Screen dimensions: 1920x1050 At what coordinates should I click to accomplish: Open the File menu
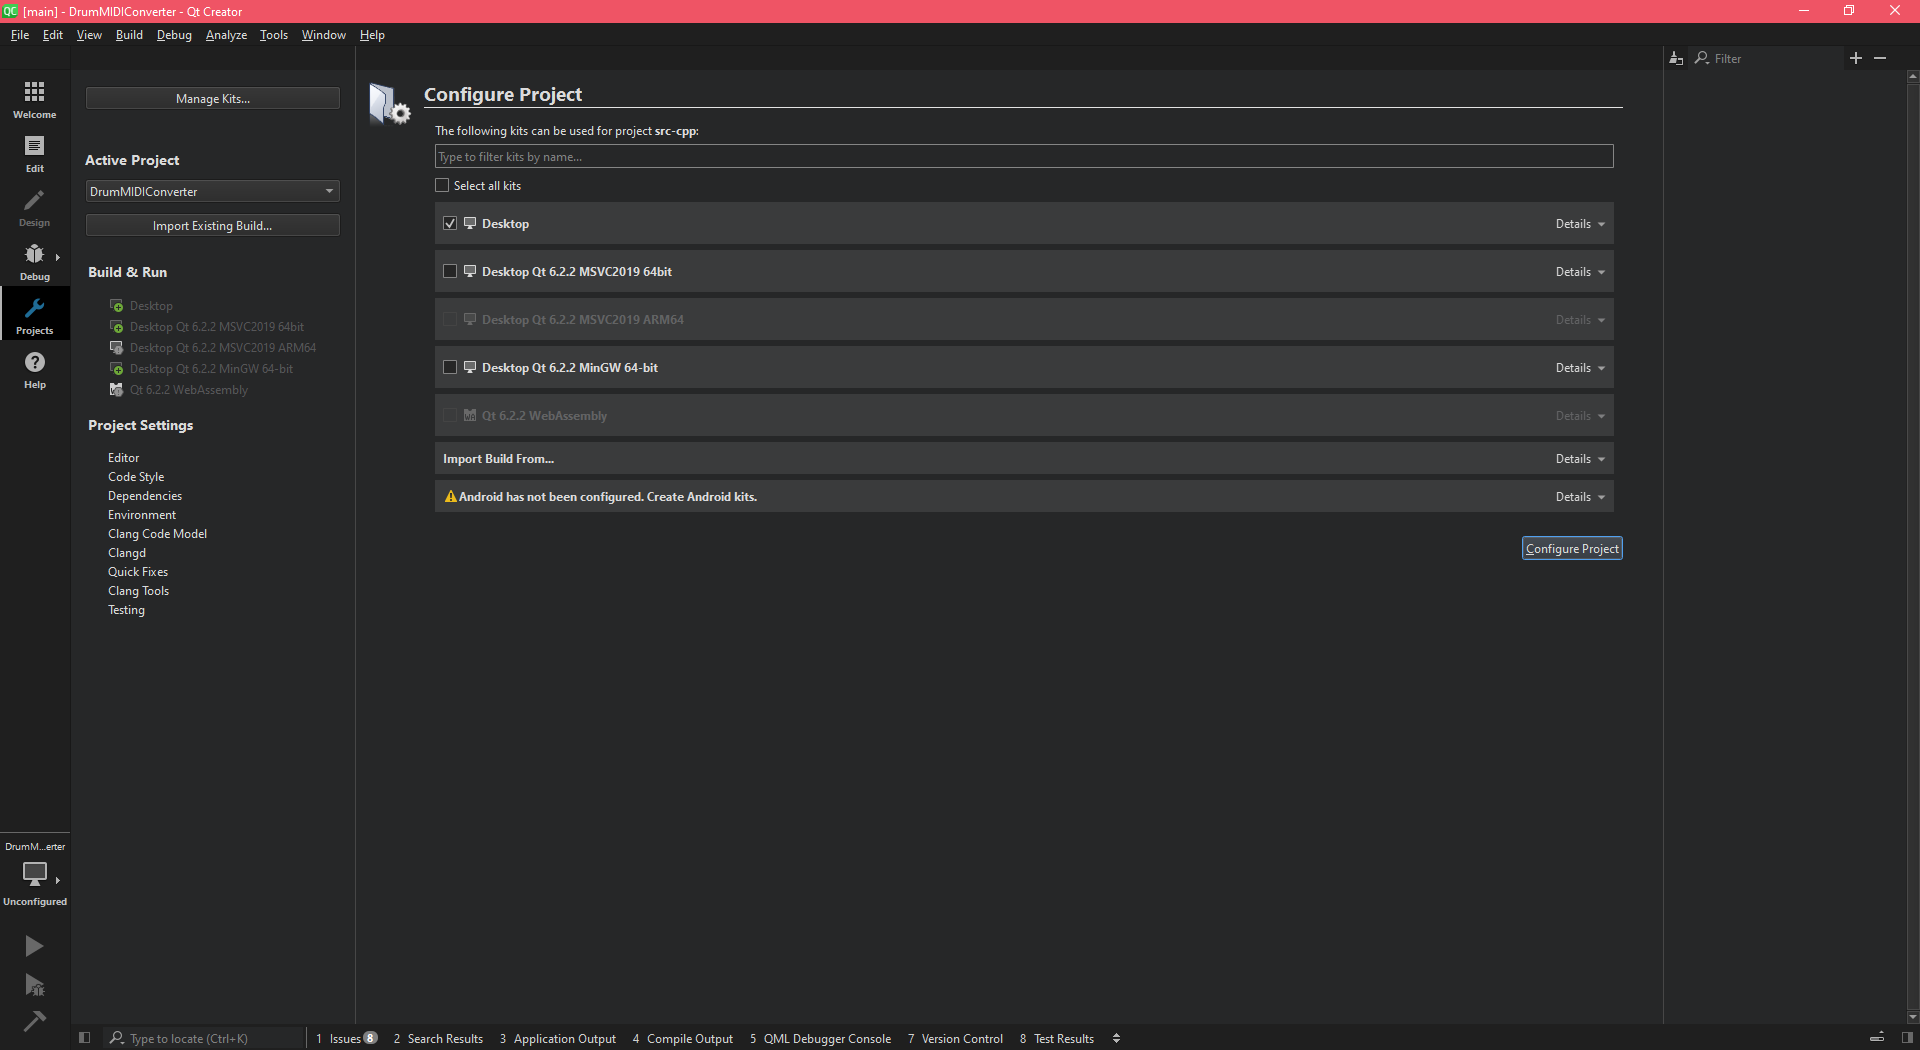click(20, 35)
